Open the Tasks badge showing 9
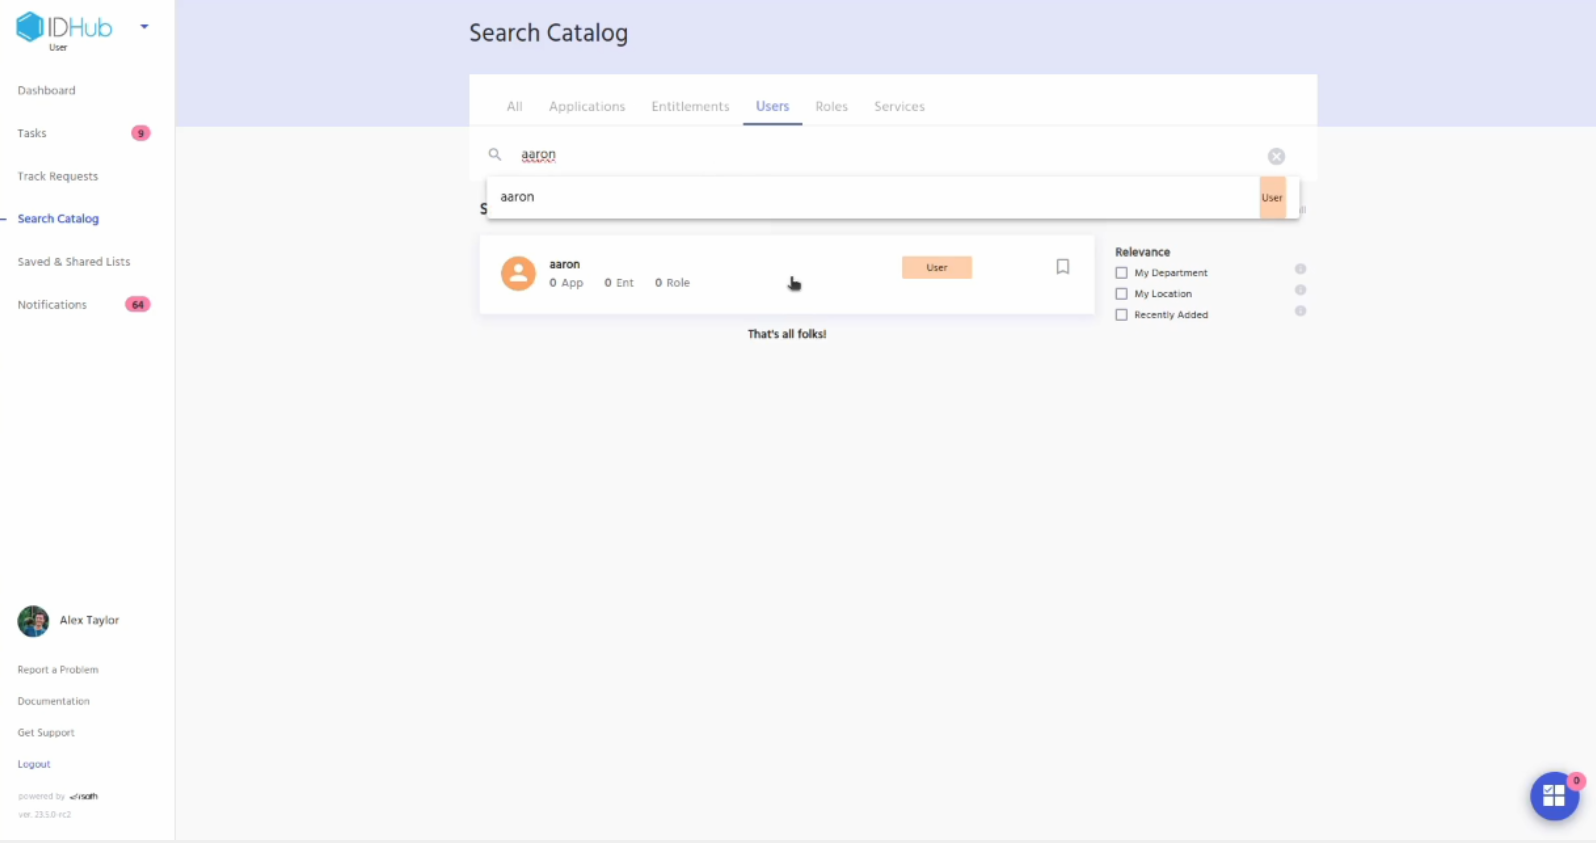Screen dimensions: 1596x843 click(141, 133)
